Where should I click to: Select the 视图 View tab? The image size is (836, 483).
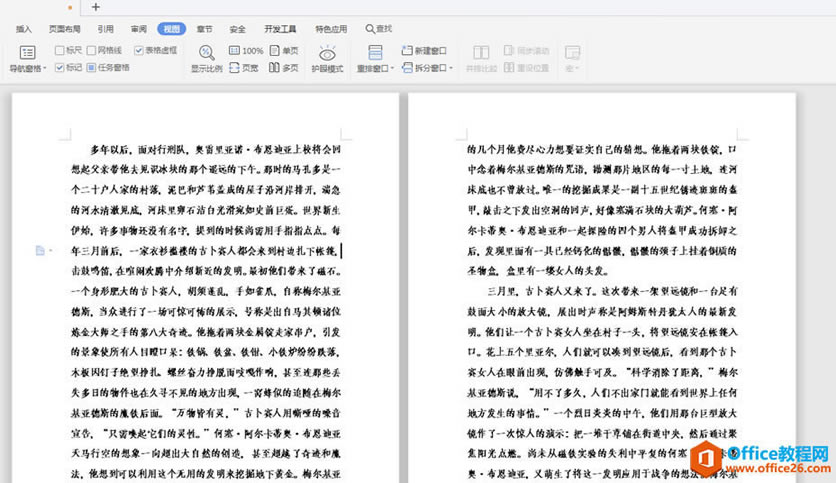pyautogui.click(x=172, y=29)
